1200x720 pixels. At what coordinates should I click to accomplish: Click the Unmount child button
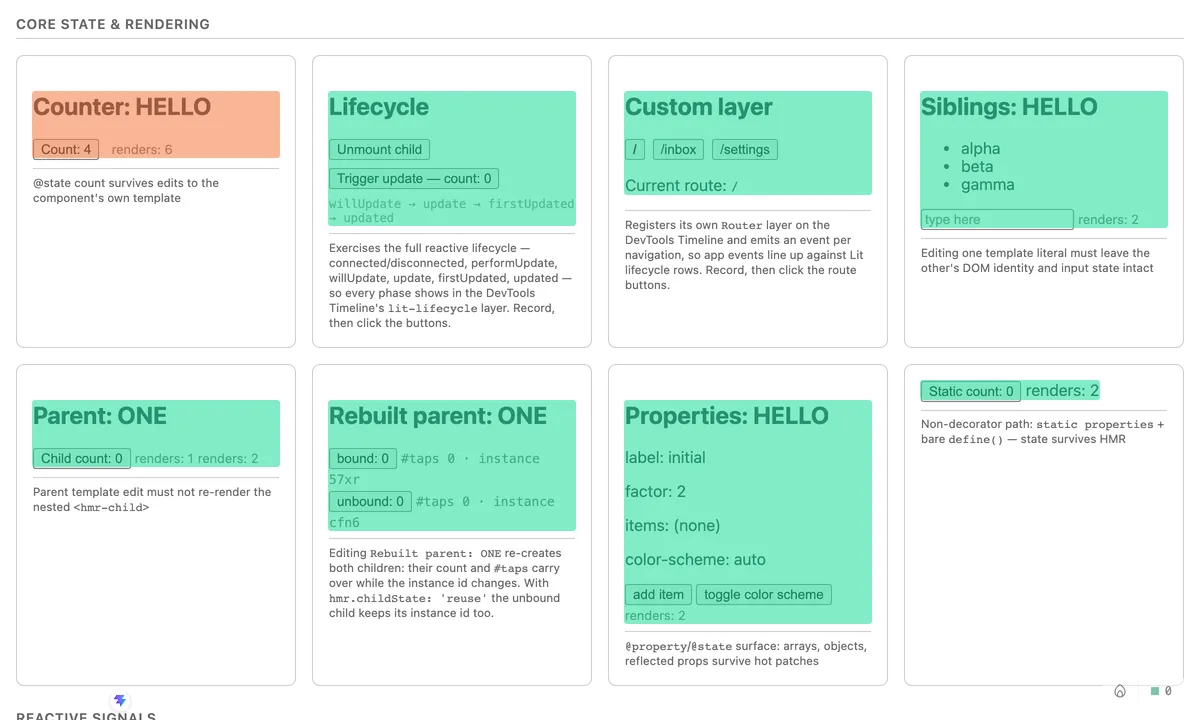pos(379,149)
